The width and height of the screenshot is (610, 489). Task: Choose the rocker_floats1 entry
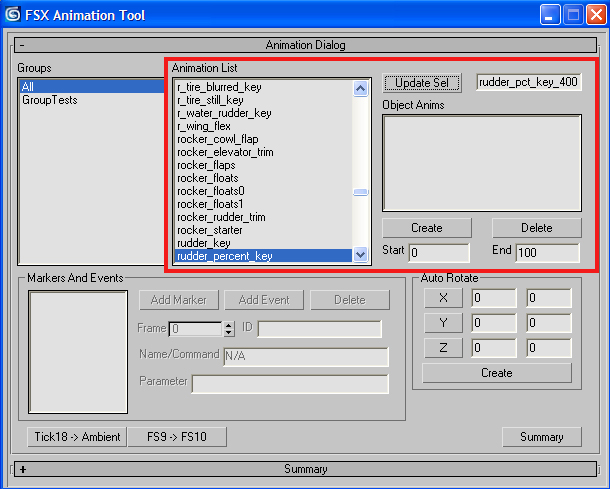point(264,204)
